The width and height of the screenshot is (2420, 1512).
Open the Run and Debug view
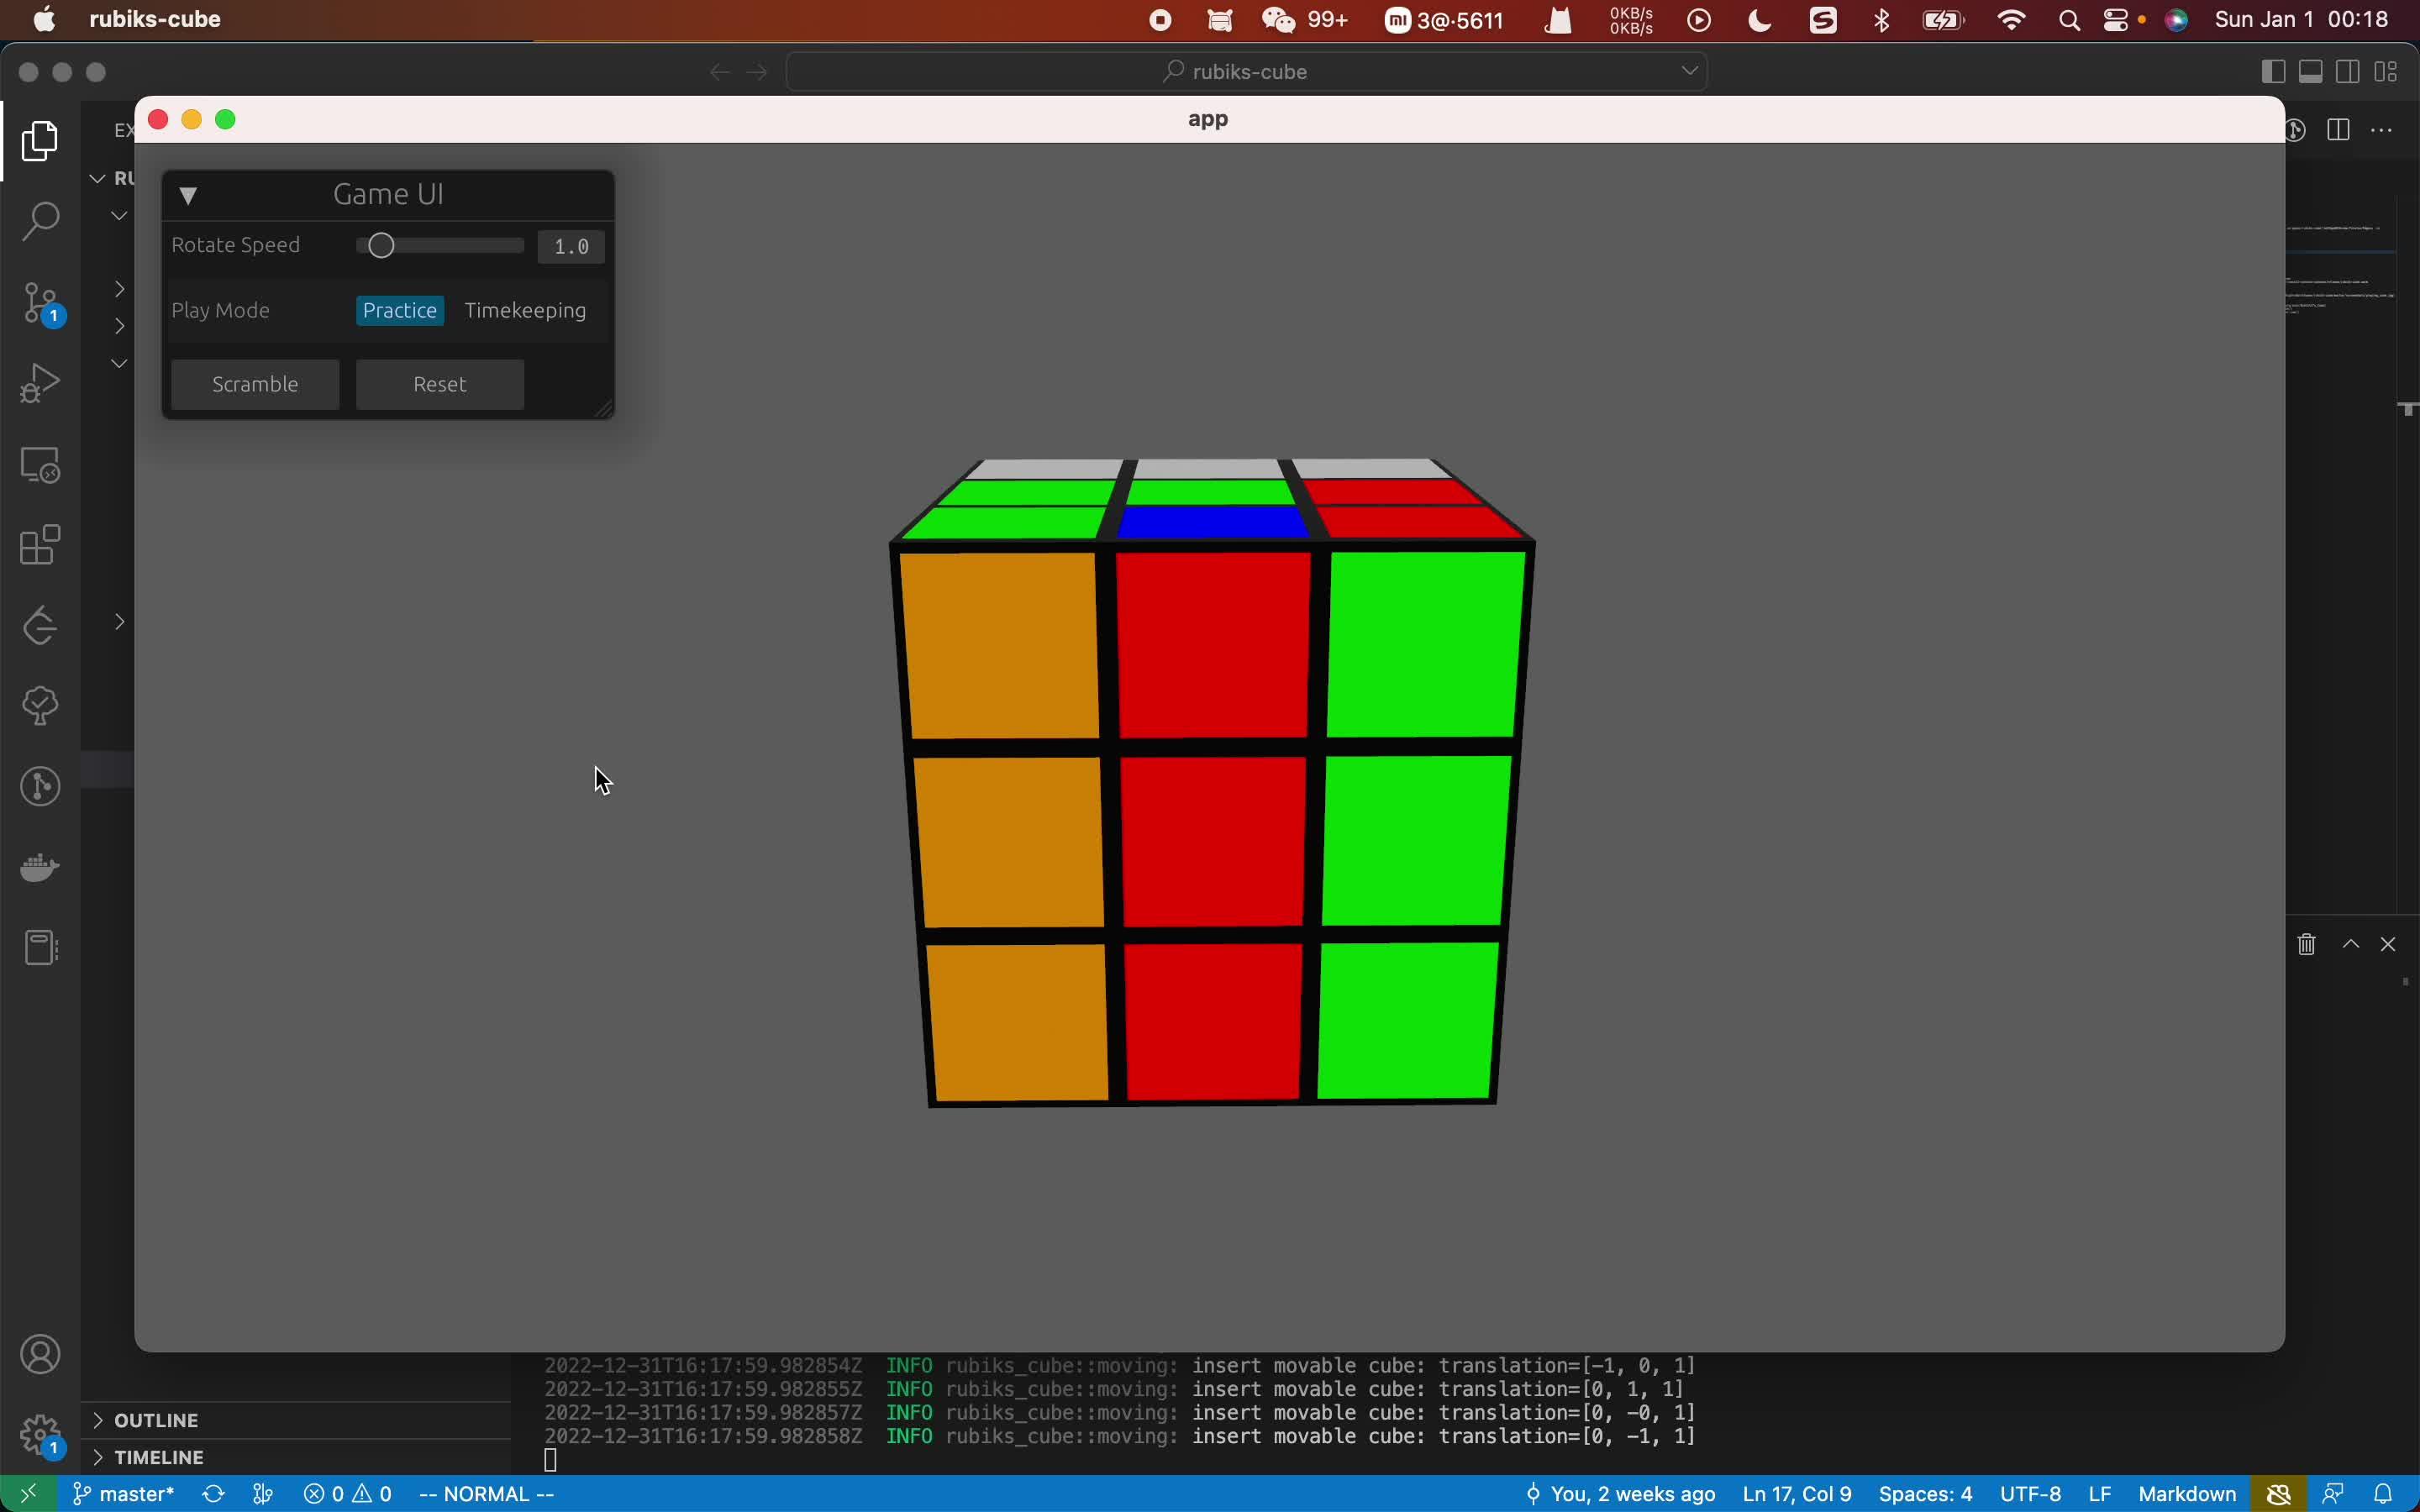tap(40, 383)
